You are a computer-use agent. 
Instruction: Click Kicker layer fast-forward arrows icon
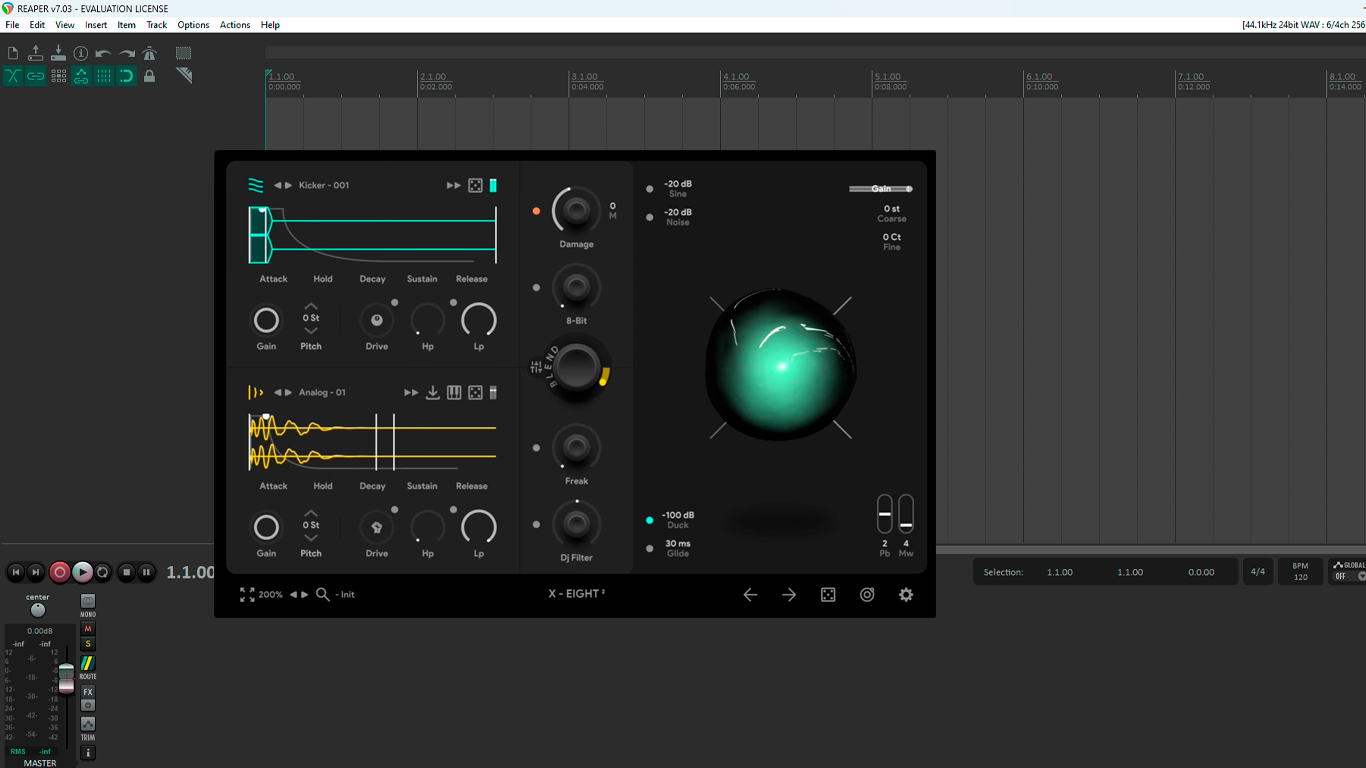pyautogui.click(x=454, y=185)
